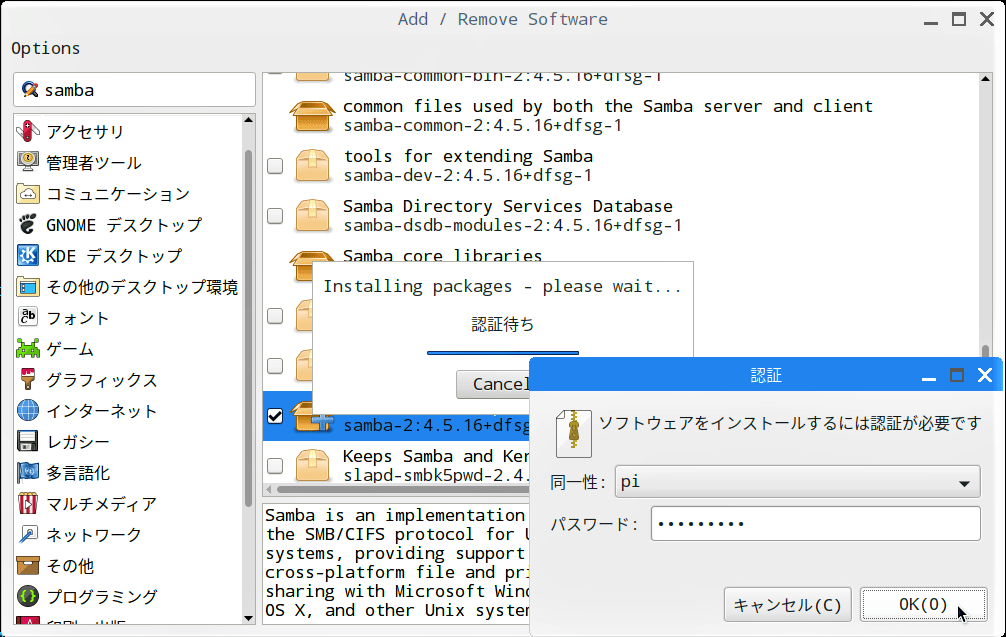Select the その他 box icon
Image resolution: width=1006 pixels, height=637 pixels.
[28, 565]
